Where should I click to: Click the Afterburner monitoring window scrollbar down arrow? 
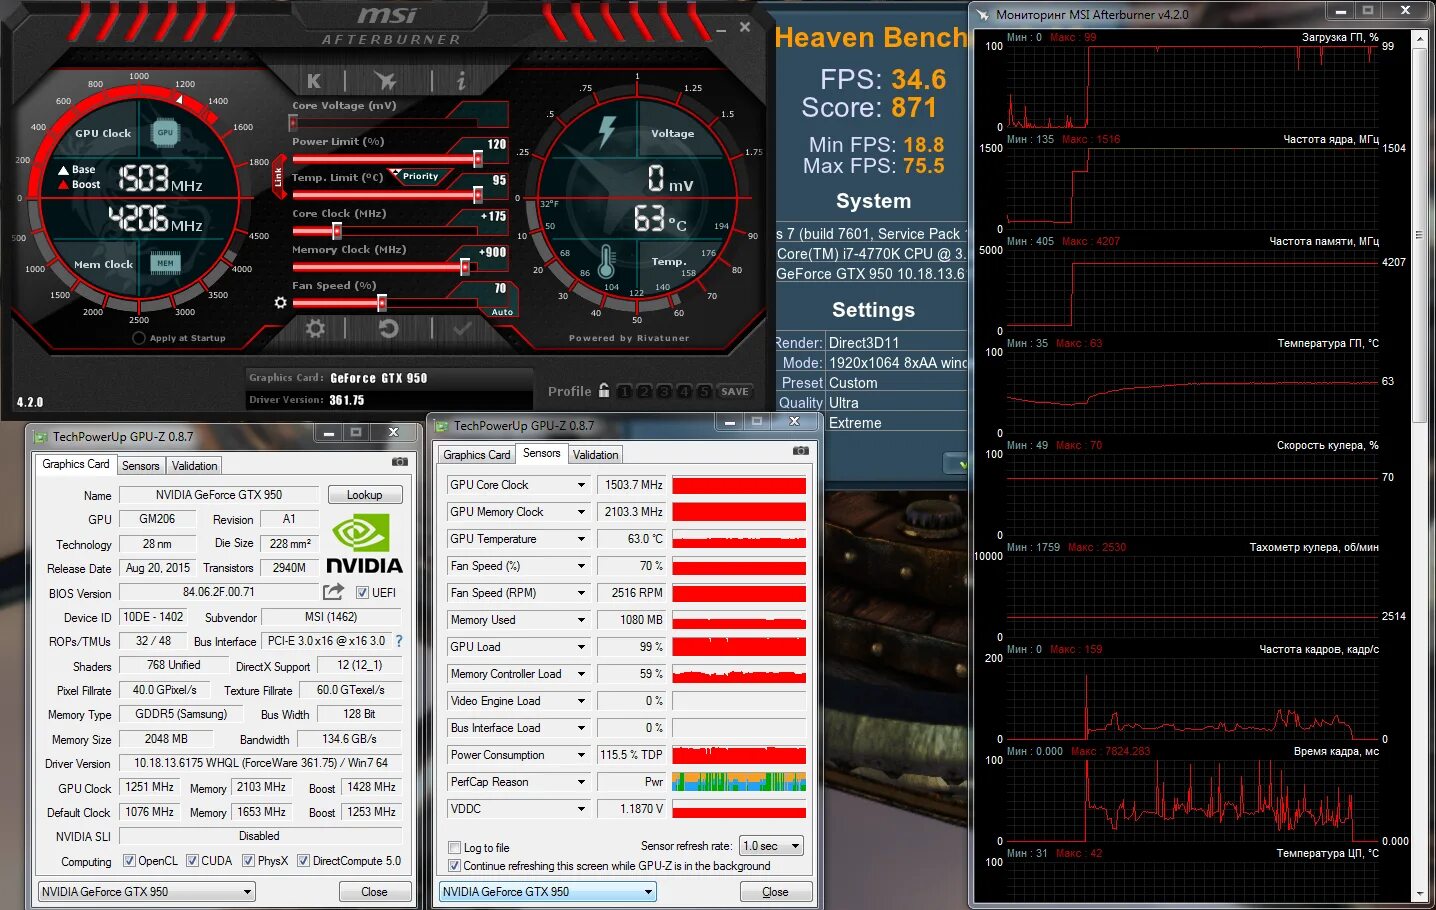pyautogui.click(x=1420, y=894)
